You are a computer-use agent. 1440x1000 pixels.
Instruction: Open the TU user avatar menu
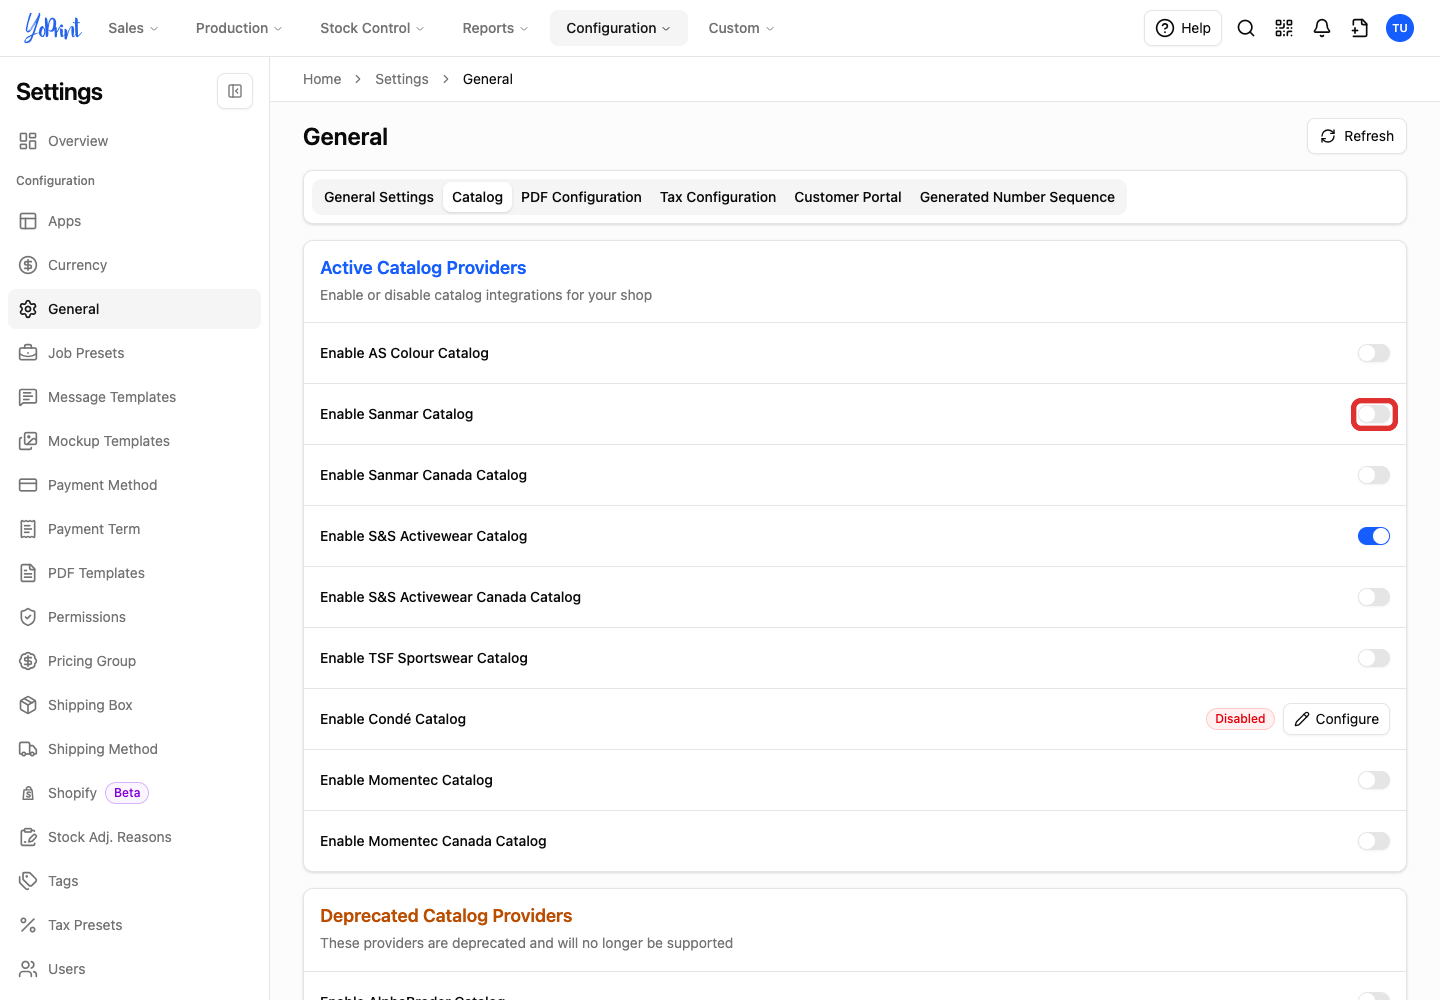coord(1400,28)
